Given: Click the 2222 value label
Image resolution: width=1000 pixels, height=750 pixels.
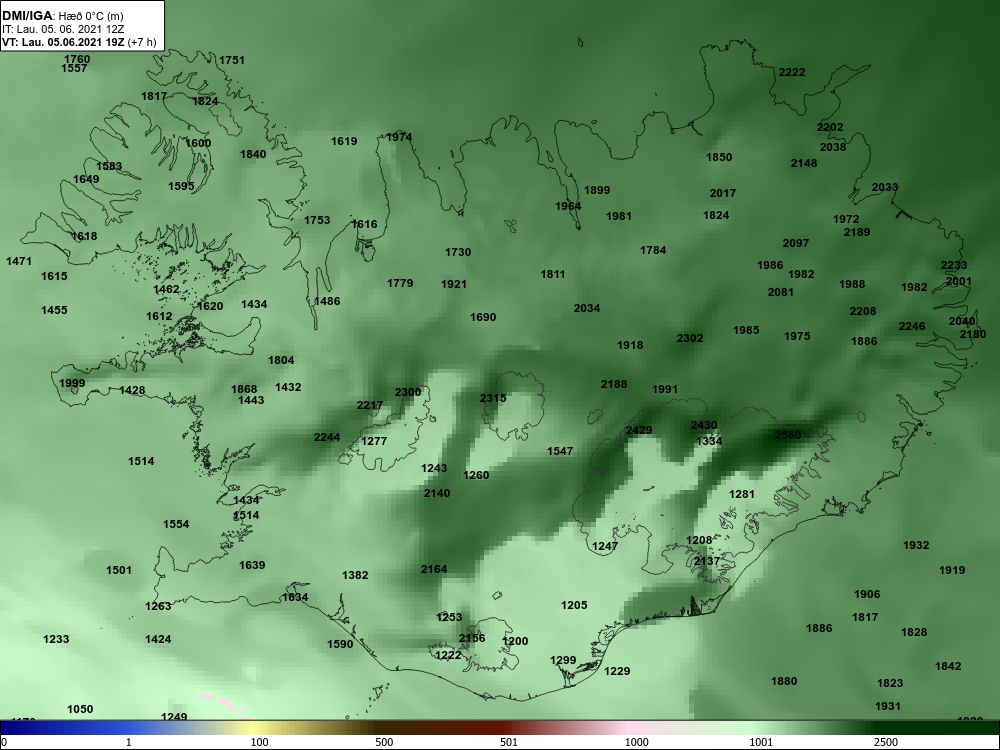Looking at the screenshot, I should pos(792,73).
